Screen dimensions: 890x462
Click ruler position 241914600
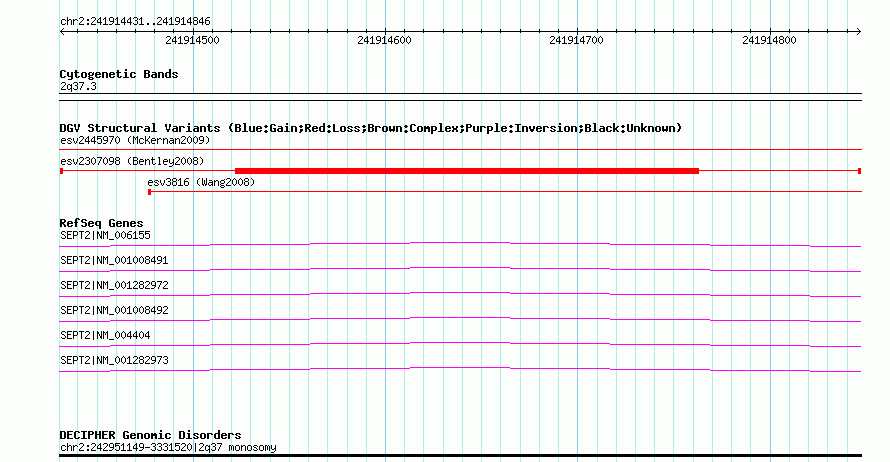tap(384, 40)
